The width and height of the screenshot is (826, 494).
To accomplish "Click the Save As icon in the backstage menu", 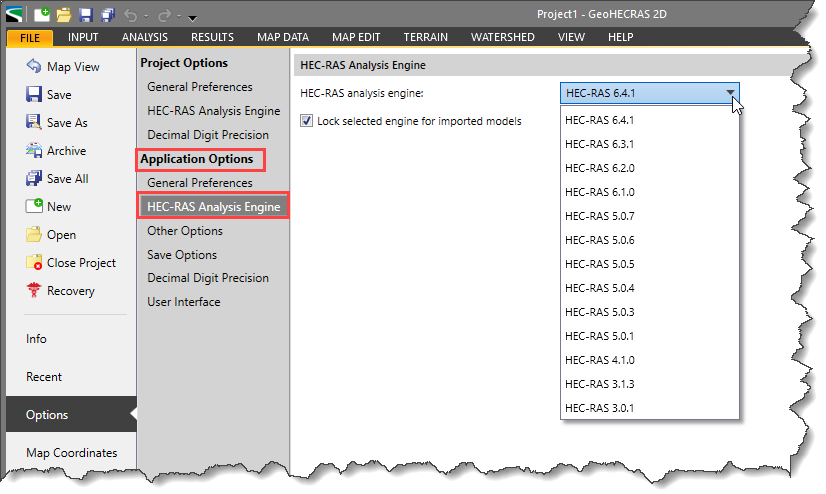I will pyautogui.click(x=34, y=122).
